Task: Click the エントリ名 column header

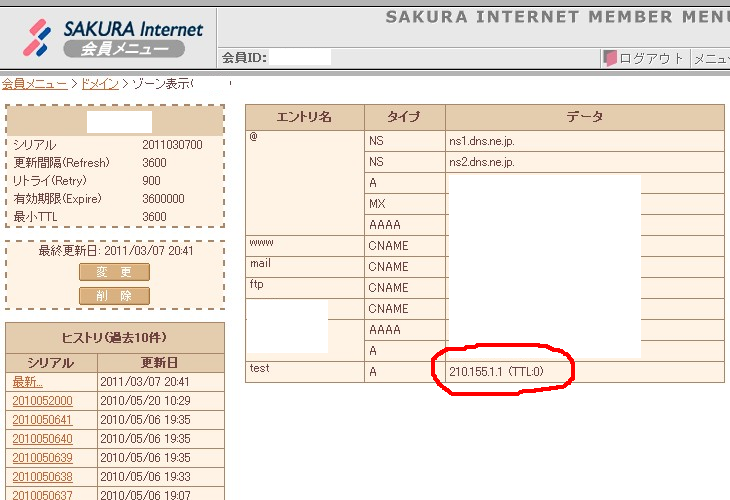Action: tap(304, 117)
